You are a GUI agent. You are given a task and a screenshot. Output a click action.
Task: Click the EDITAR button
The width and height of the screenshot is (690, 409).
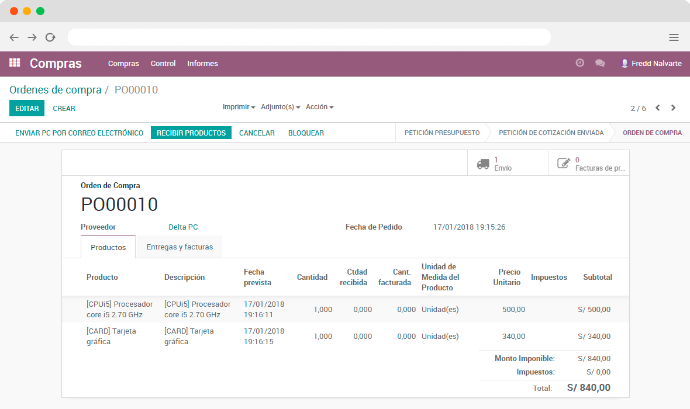pos(27,108)
